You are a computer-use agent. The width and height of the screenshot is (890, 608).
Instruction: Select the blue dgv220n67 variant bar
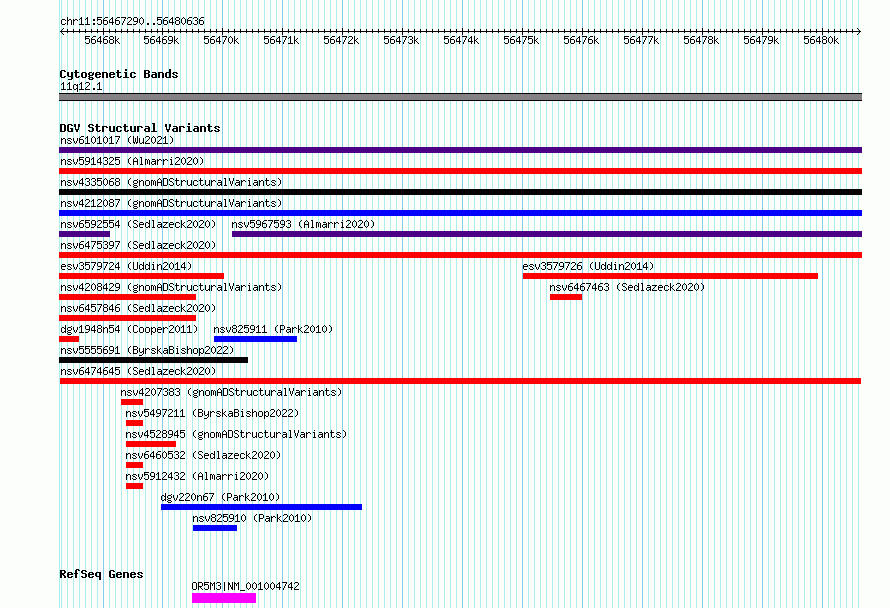coord(262,507)
